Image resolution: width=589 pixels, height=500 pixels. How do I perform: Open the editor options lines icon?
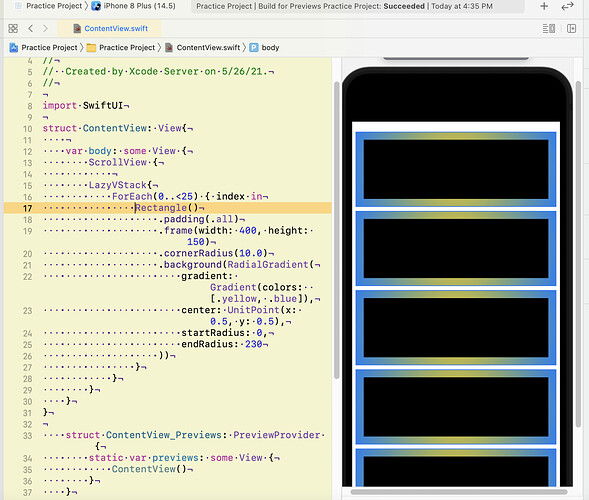click(x=548, y=29)
